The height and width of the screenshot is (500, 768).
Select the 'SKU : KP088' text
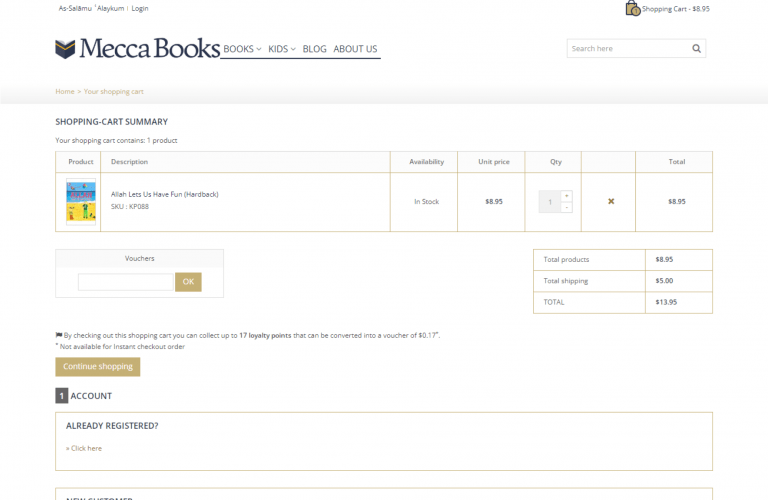click(x=130, y=207)
